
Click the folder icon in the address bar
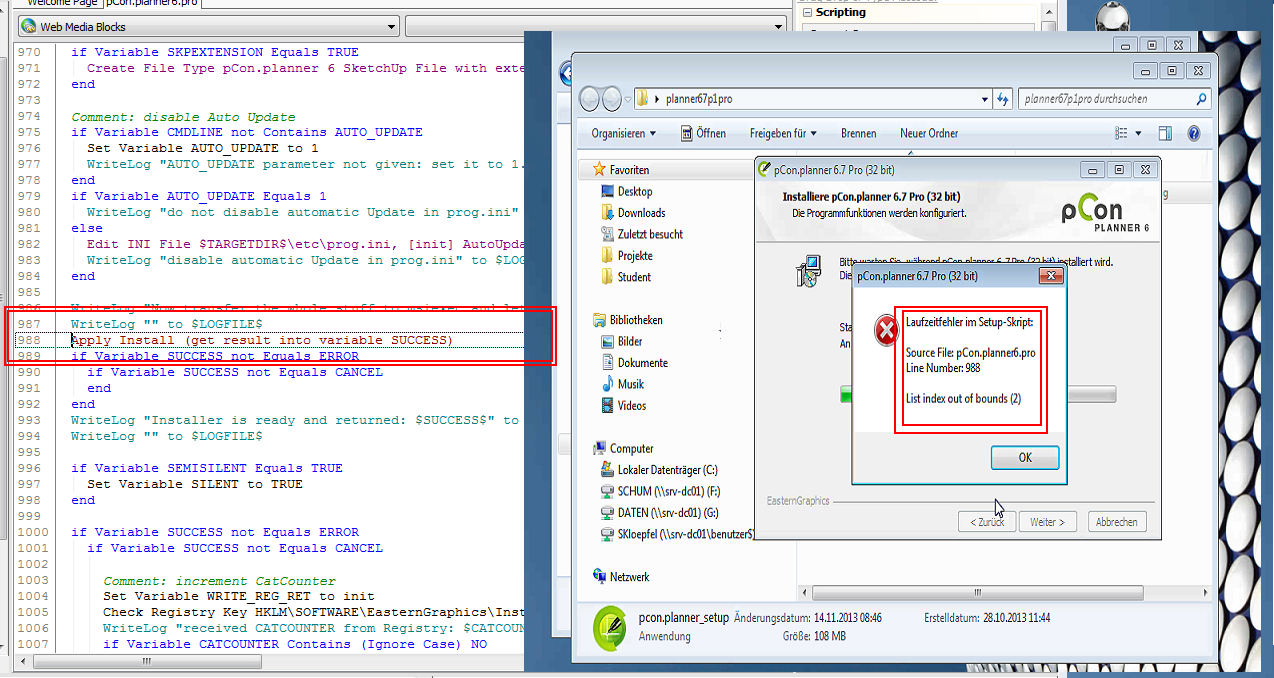[642, 99]
